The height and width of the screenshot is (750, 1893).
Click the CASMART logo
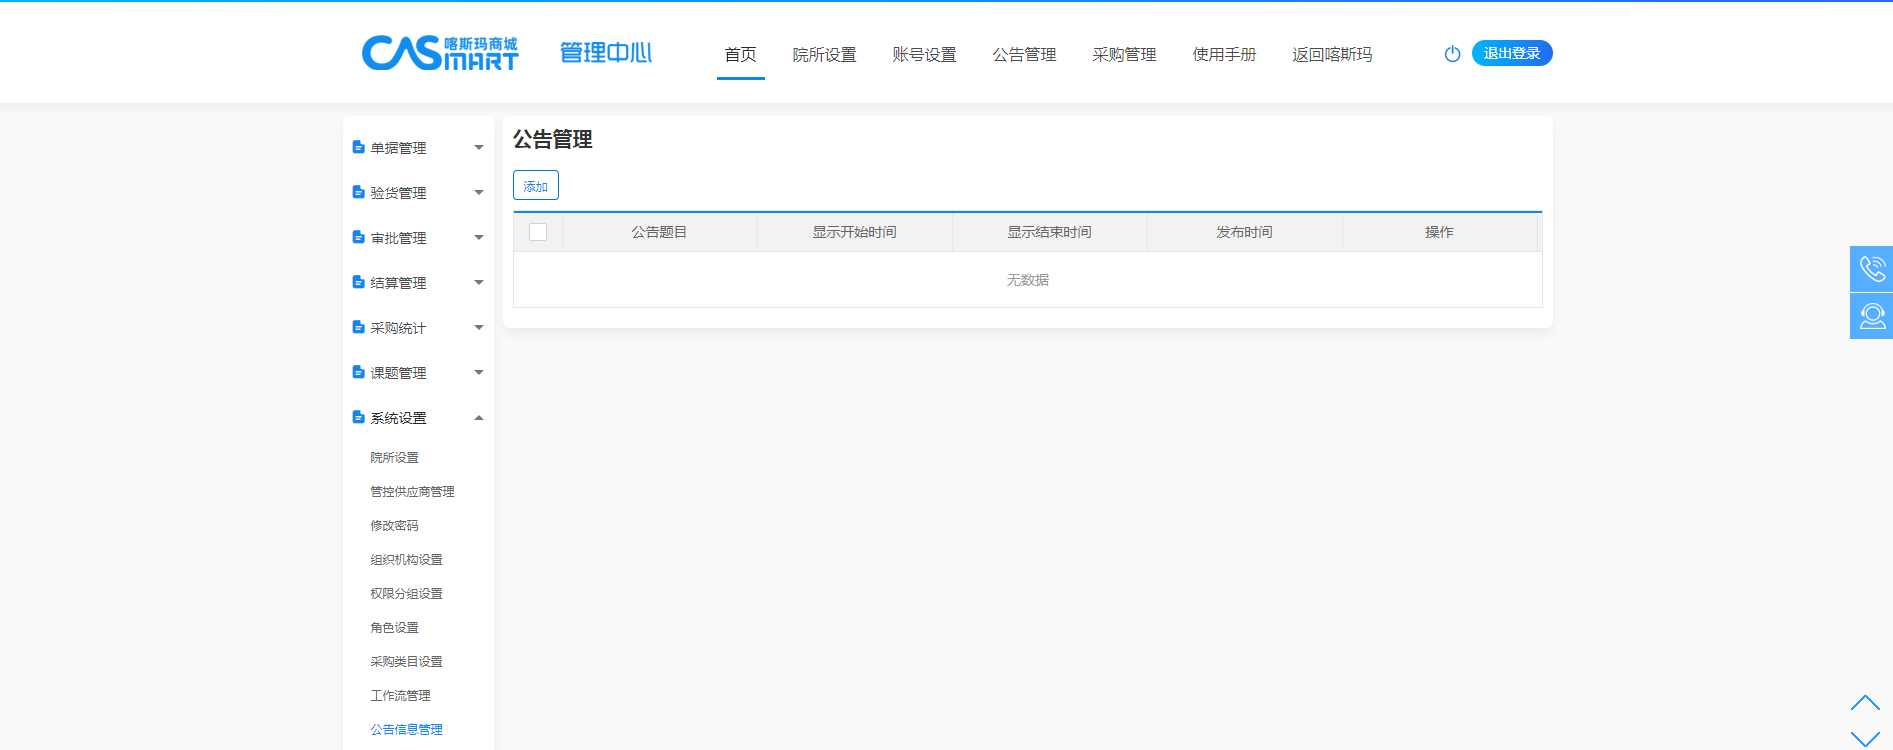pyautogui.click(x=440, y=53)
